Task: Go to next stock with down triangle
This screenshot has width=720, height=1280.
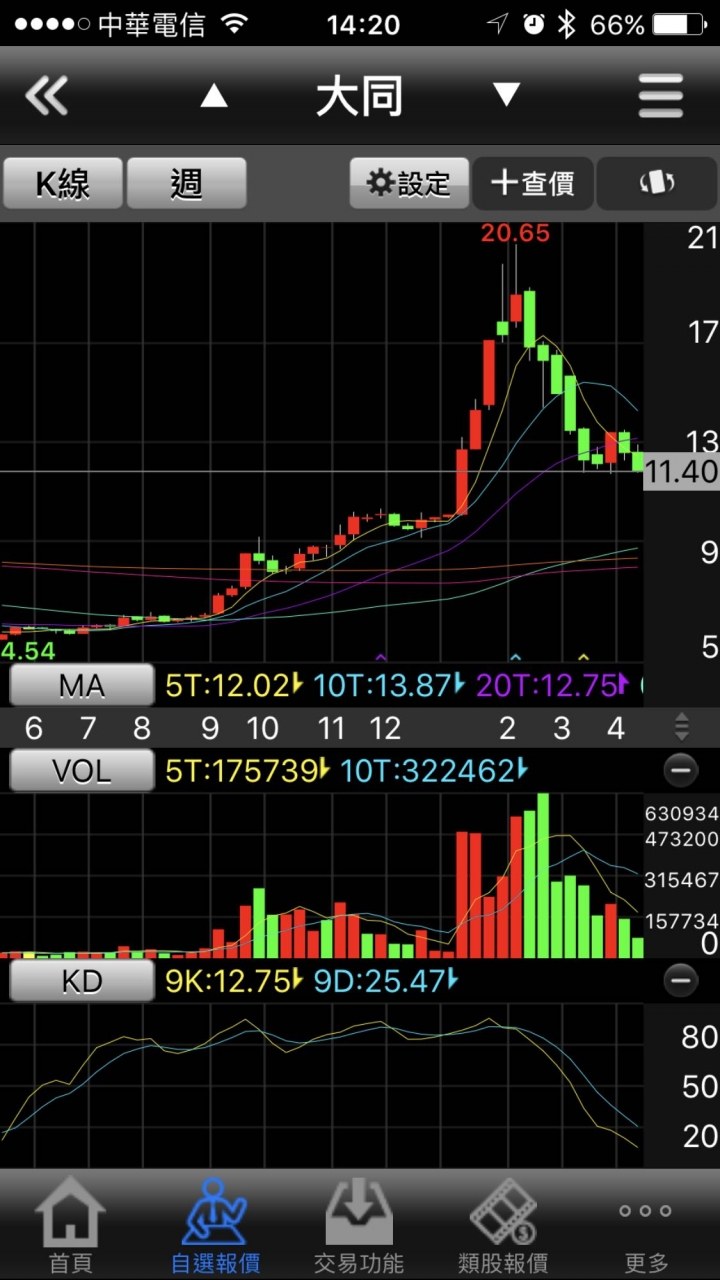Action: tap(506, 96)
